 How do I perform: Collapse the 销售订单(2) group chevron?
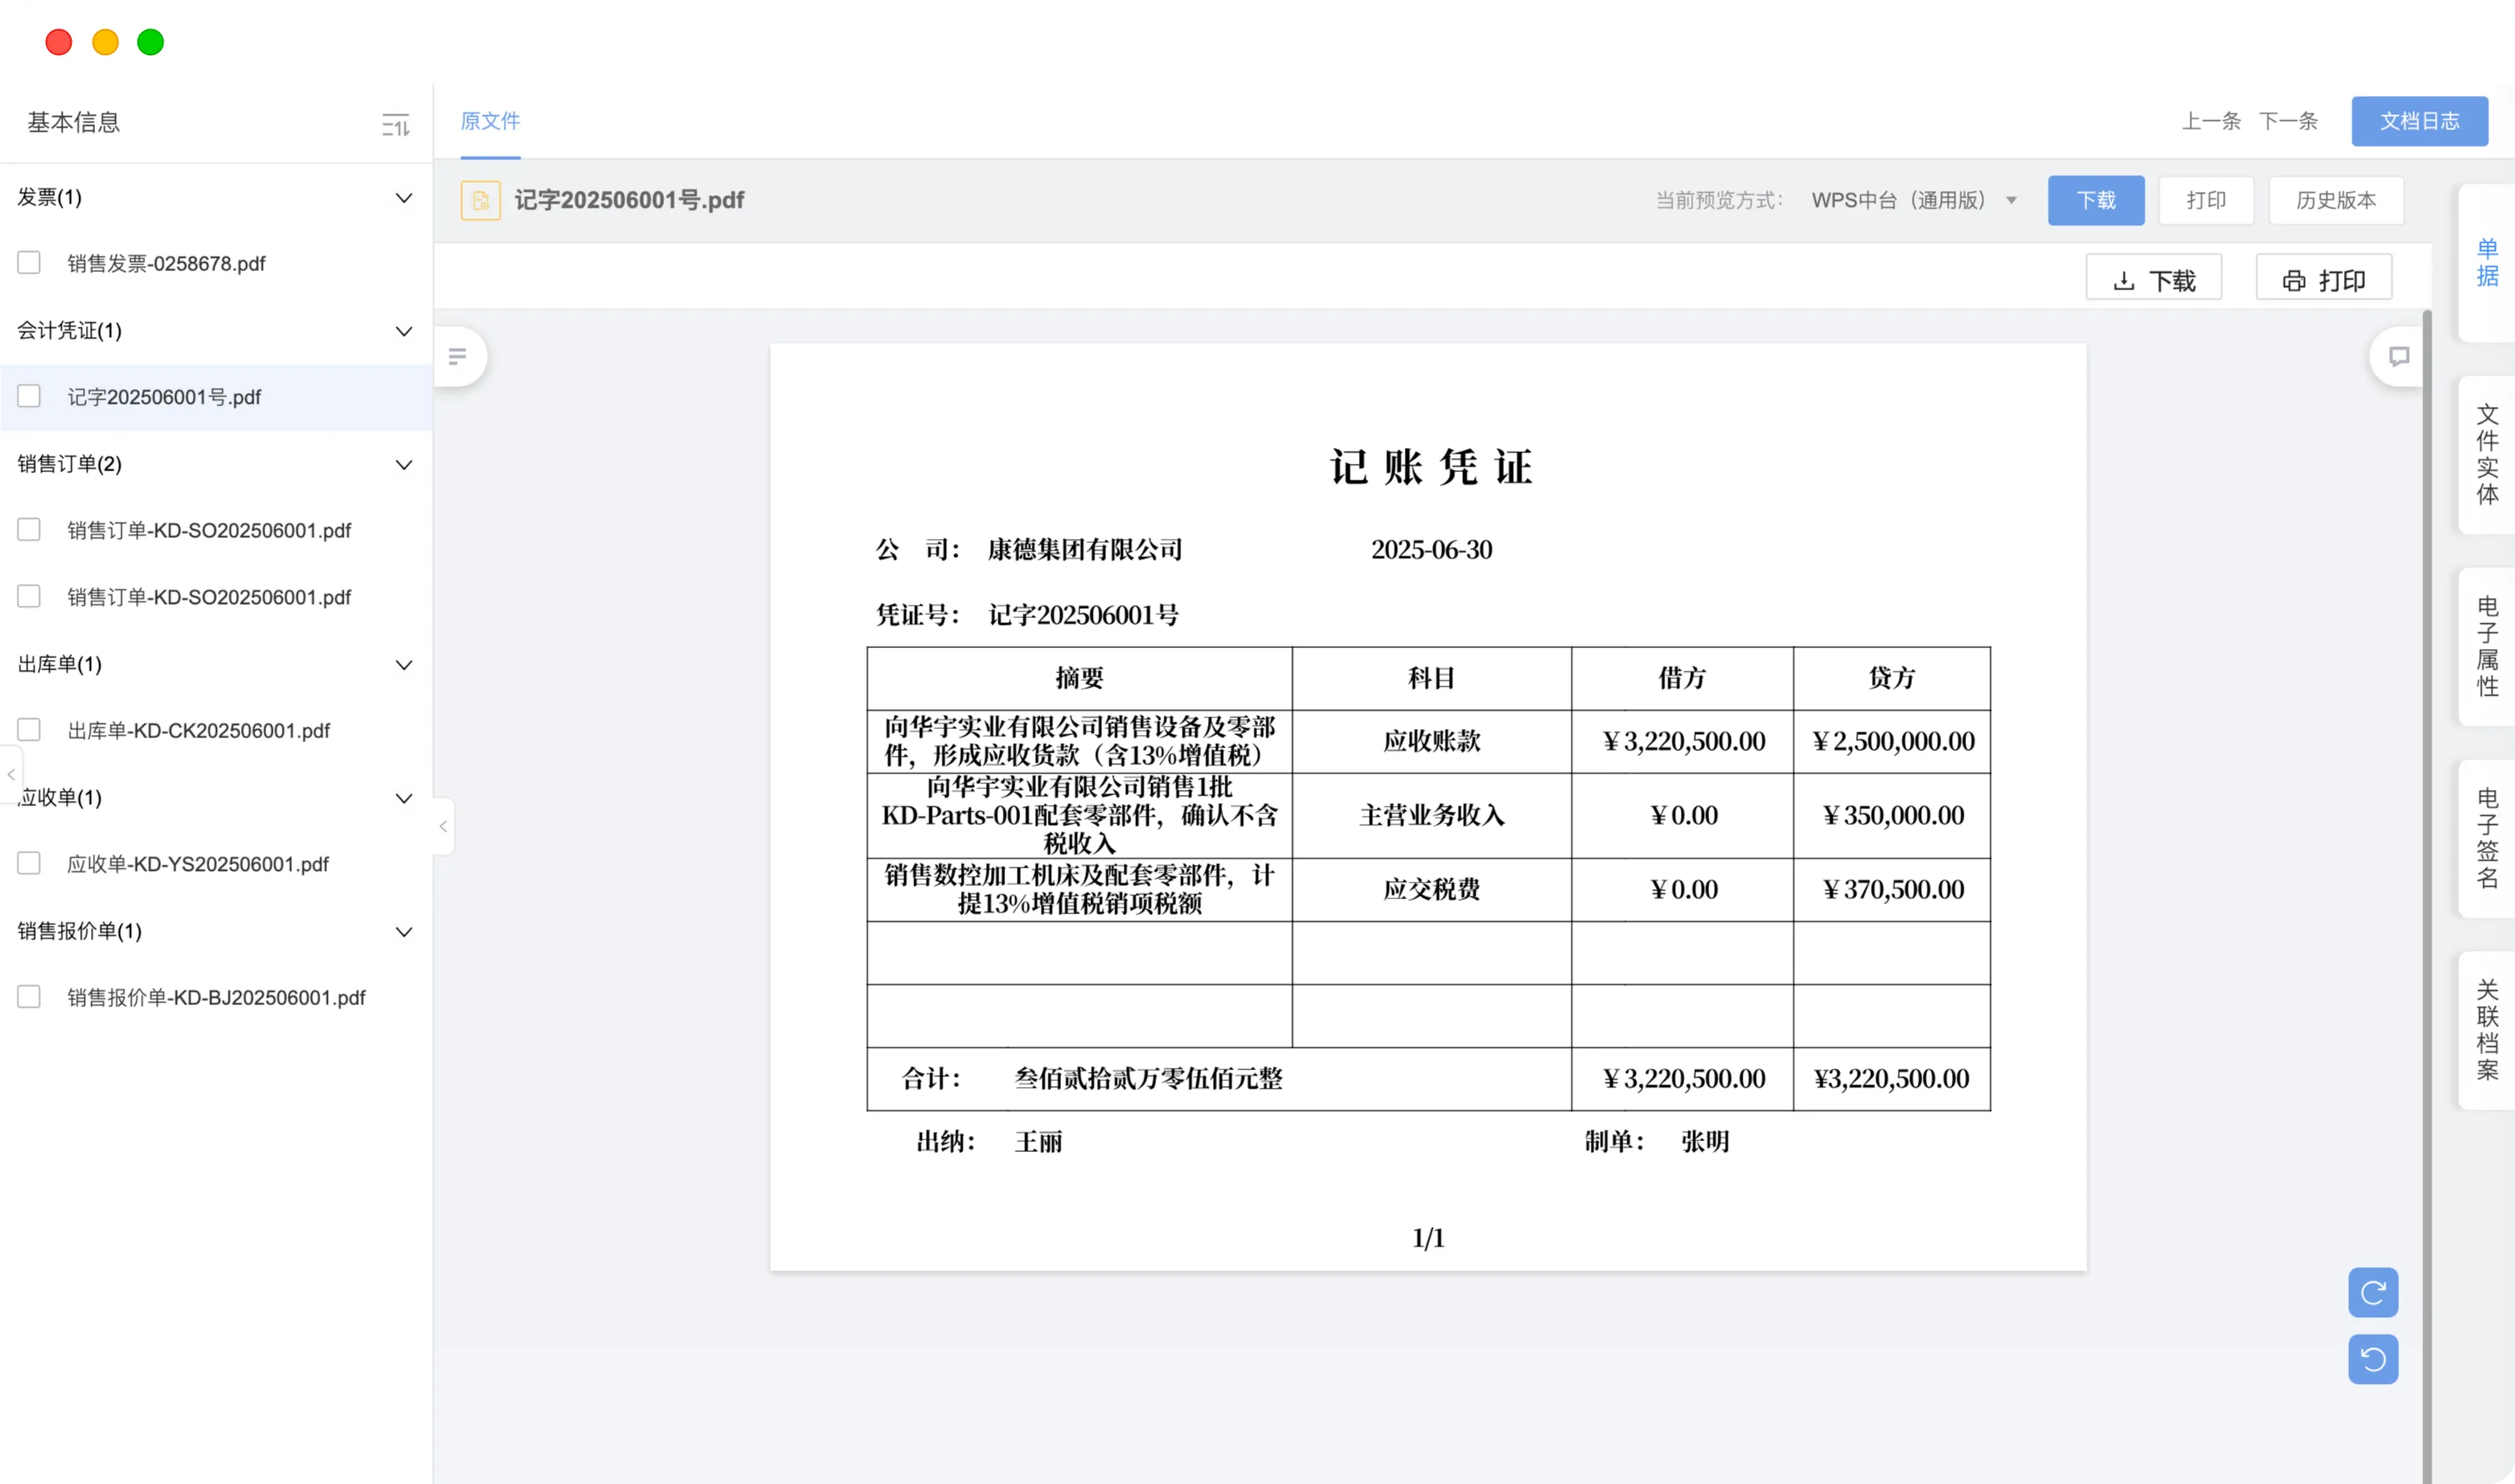tap(404, 465)
